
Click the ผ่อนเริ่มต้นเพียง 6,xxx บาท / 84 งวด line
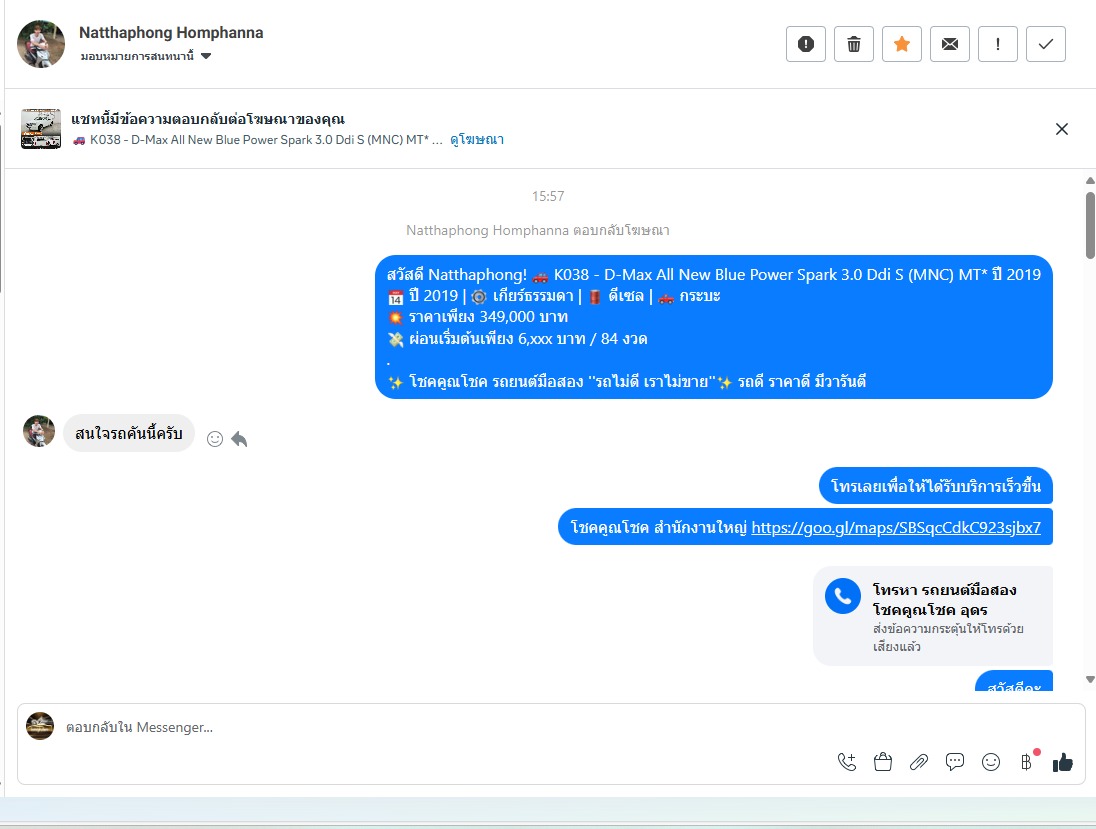tap(528, 339)
